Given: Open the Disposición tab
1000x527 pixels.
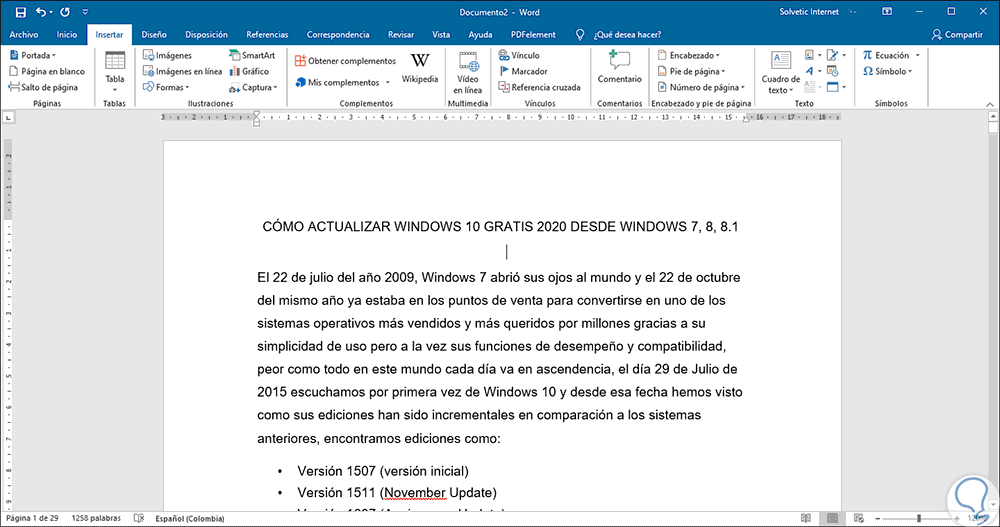Looking at the screenshot, I should point(206,34).
